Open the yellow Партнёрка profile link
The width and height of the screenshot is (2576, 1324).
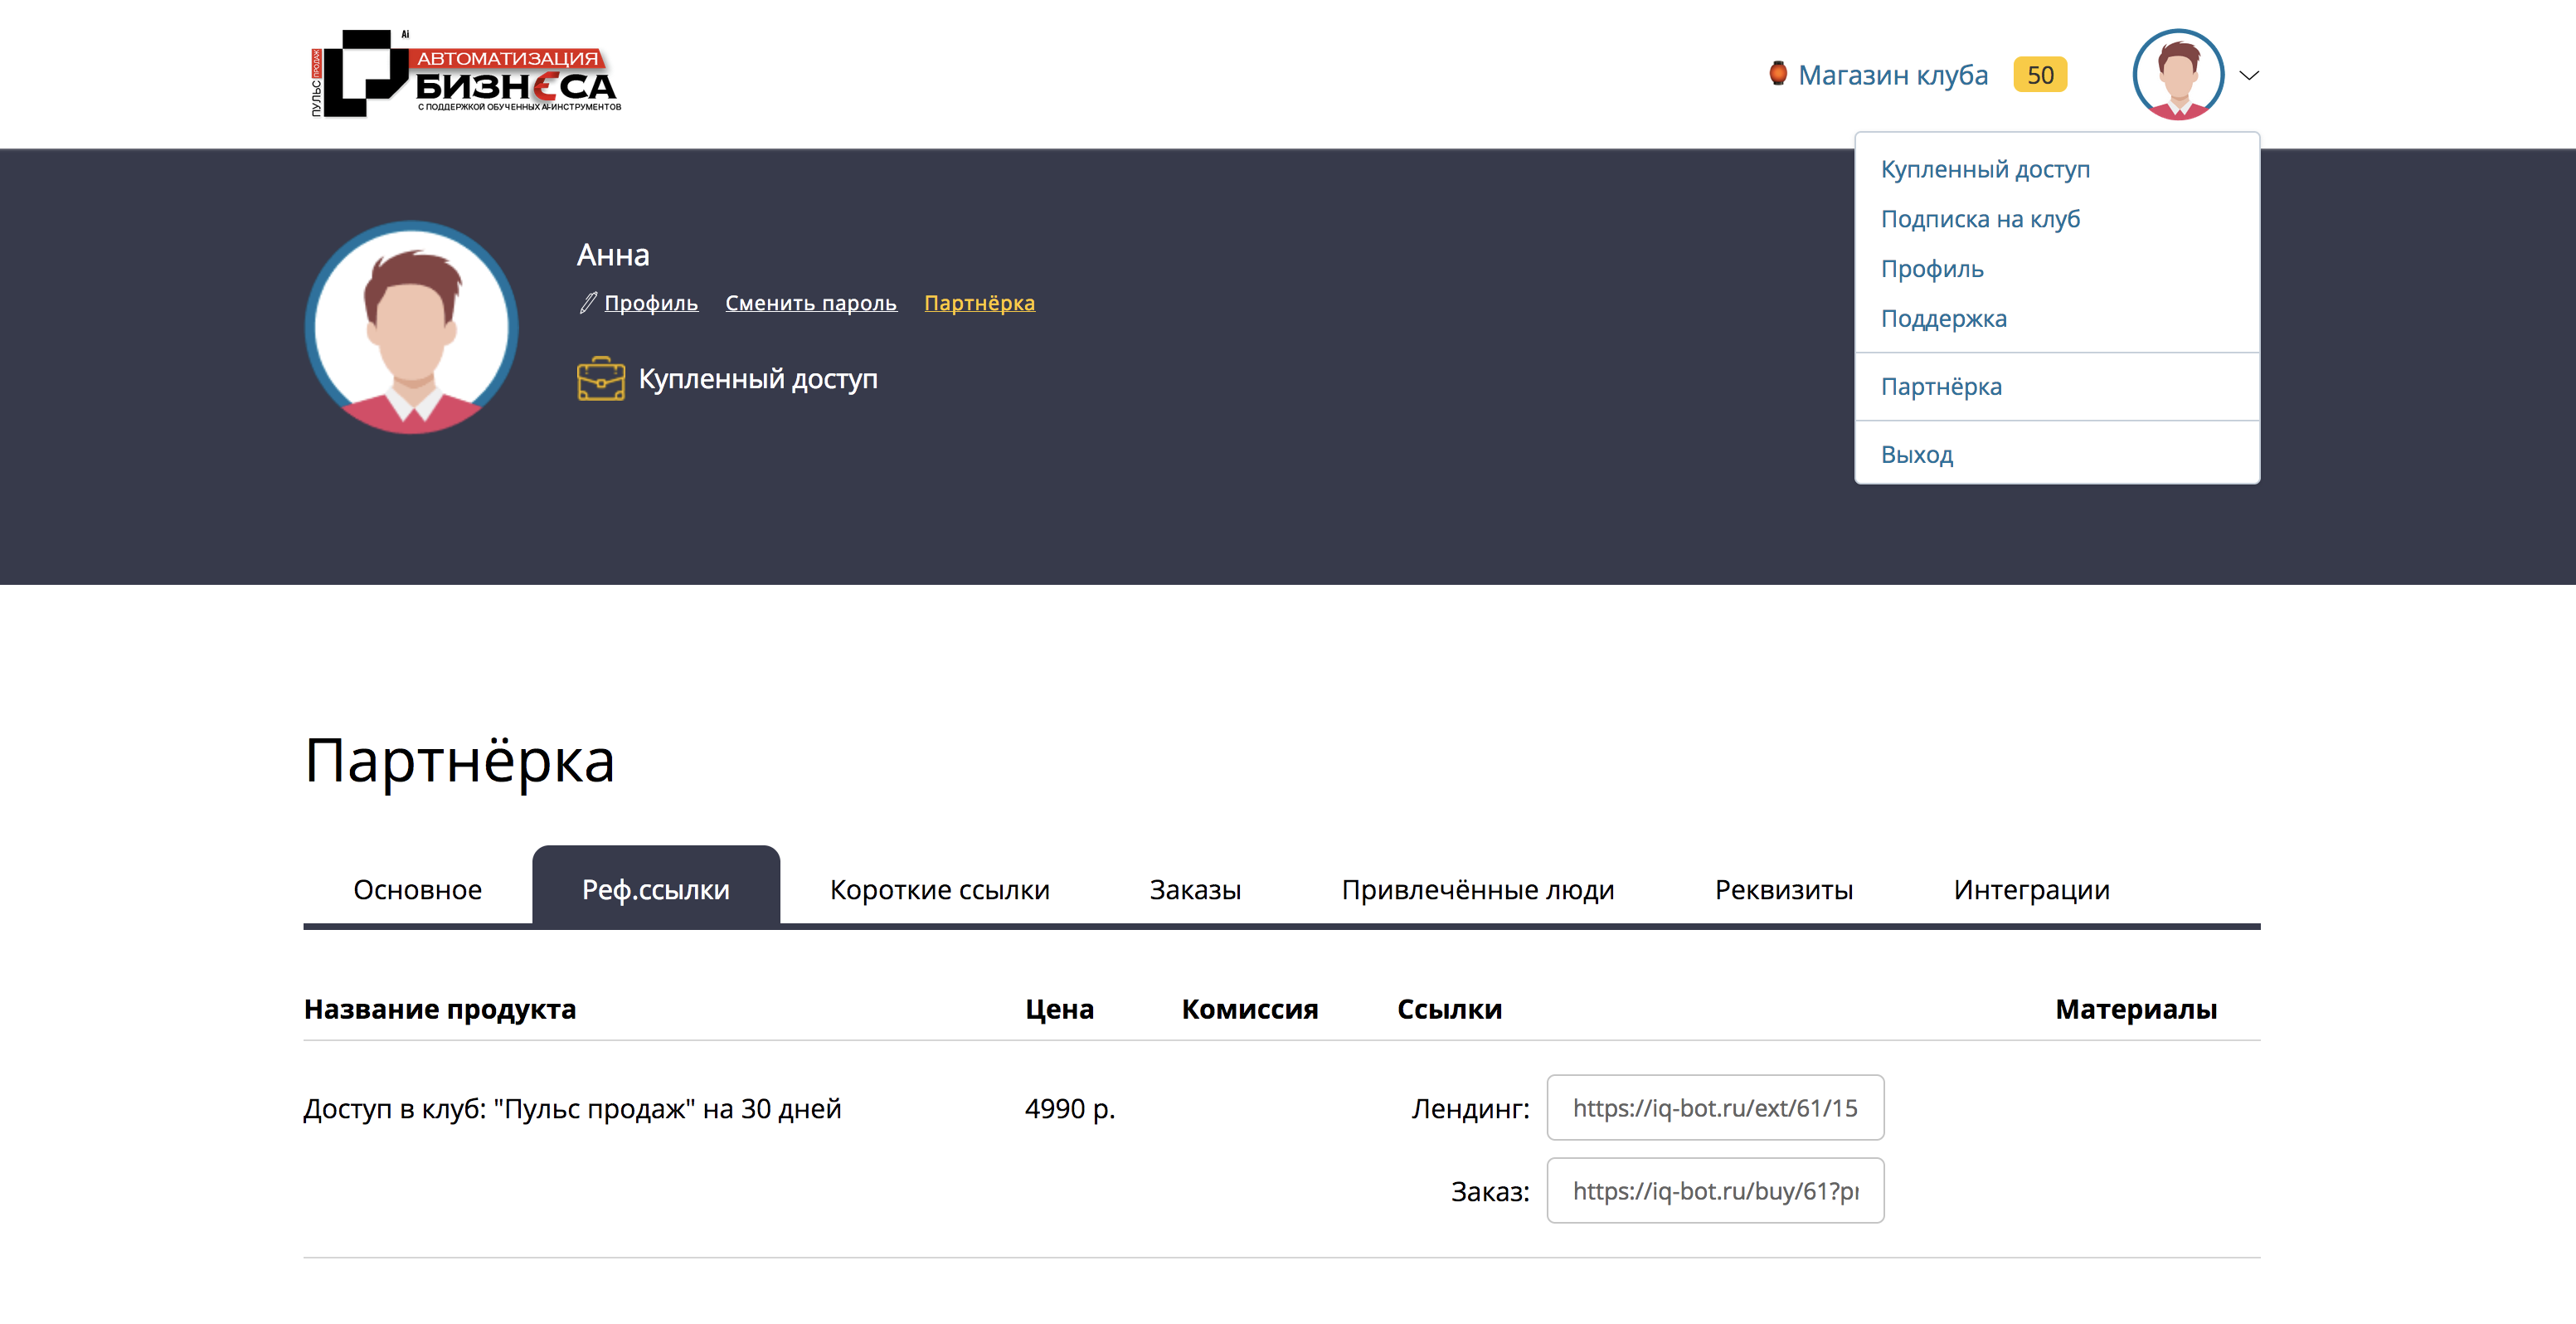(x=979, y=303)
